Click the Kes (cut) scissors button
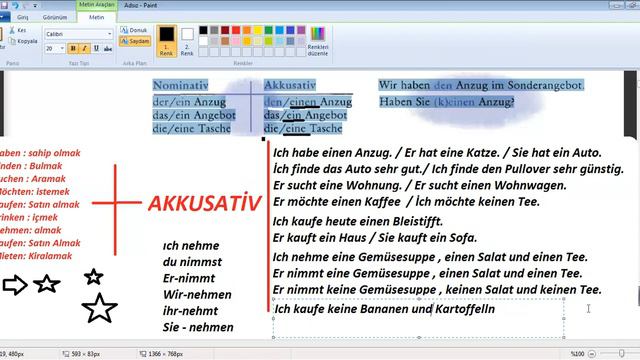Image resolution: width=640 pixels, height=360 pixels. point(18,30)
